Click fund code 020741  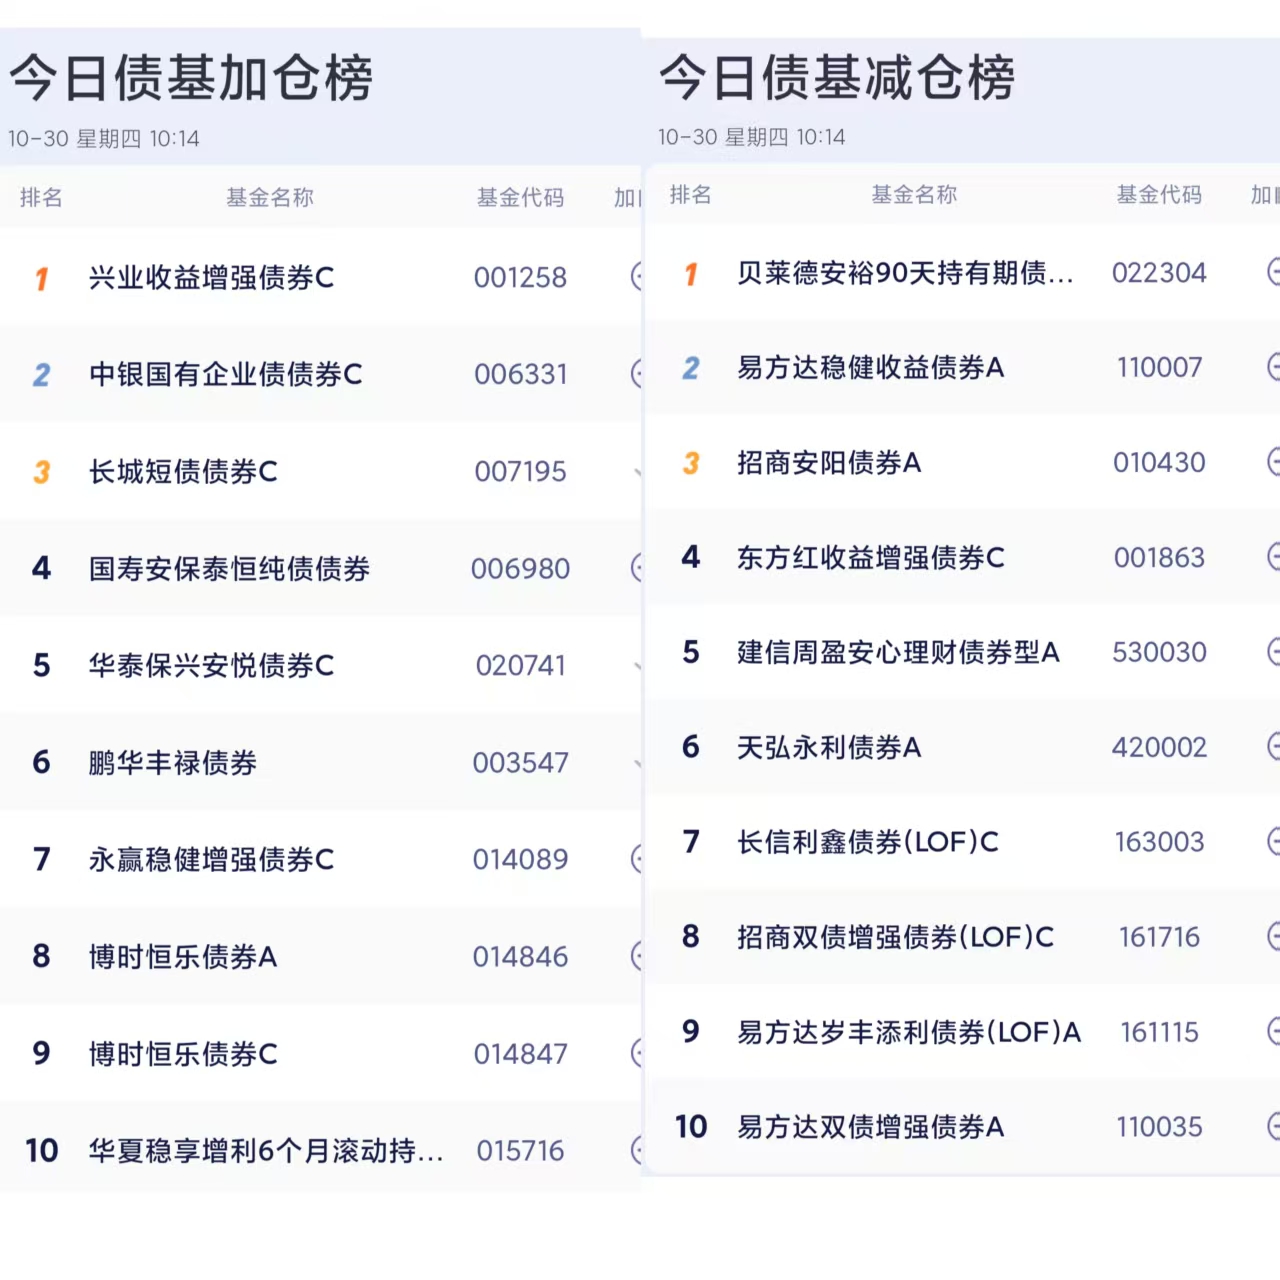pyautogui.click(x=520, y=665)
